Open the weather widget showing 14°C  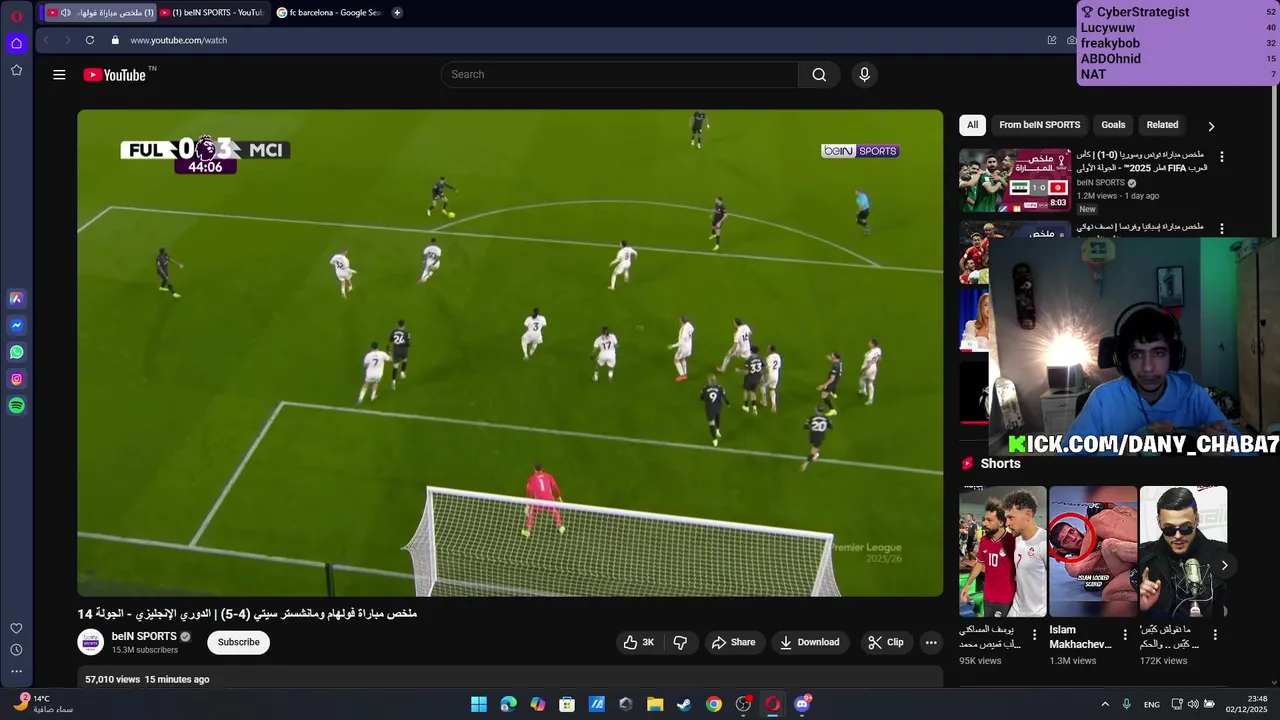45,704
